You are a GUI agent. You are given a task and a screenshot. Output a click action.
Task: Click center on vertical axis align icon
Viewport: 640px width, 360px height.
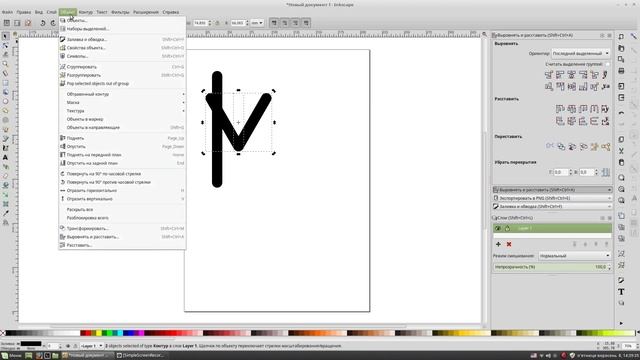pyautogui.click(x=571, y=75)
